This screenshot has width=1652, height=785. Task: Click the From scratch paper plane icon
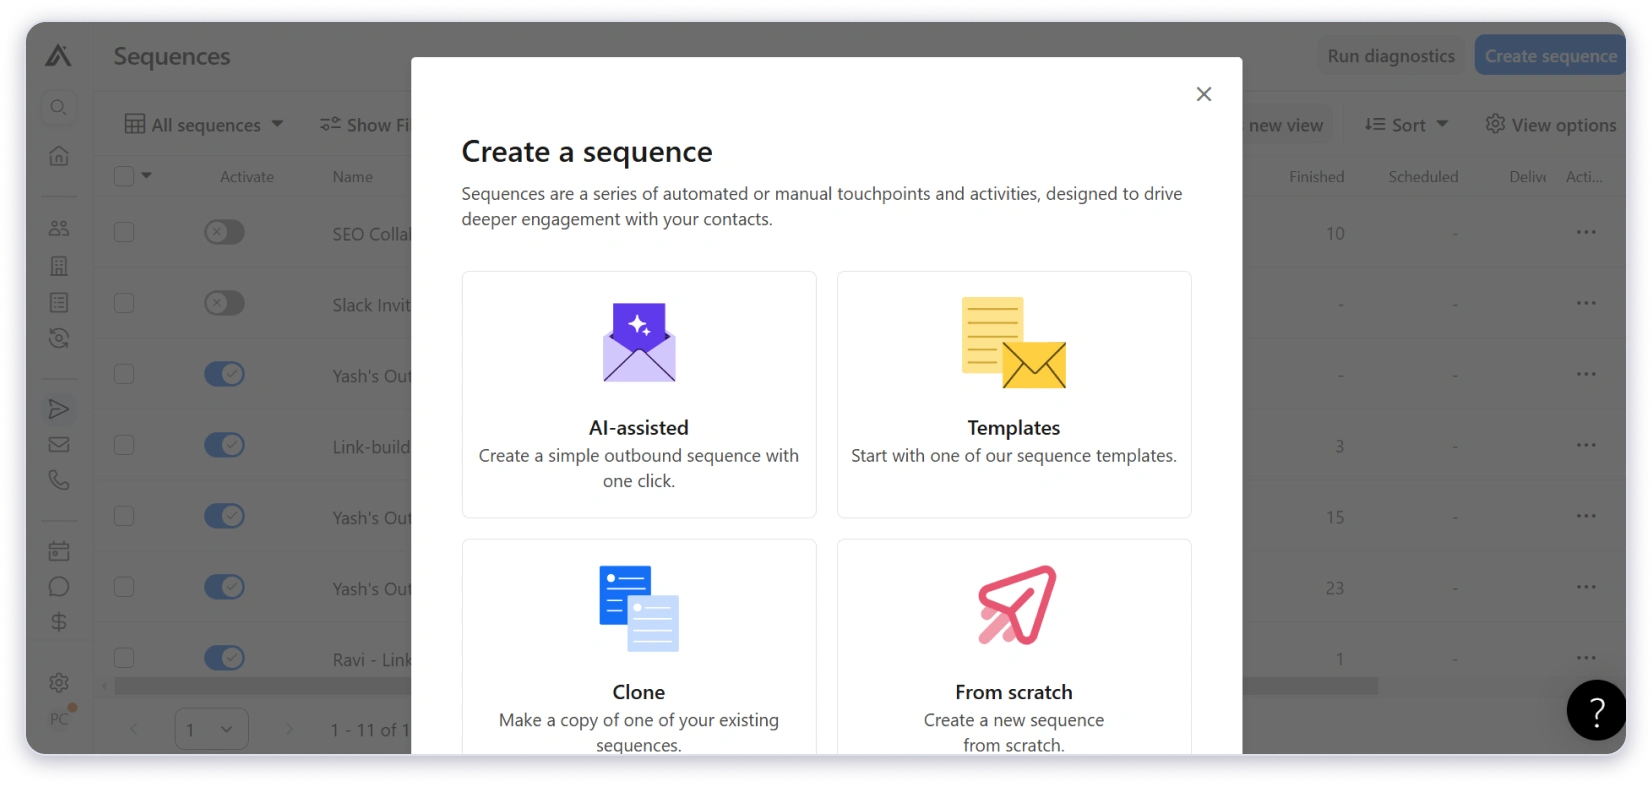pos(1016,606)
